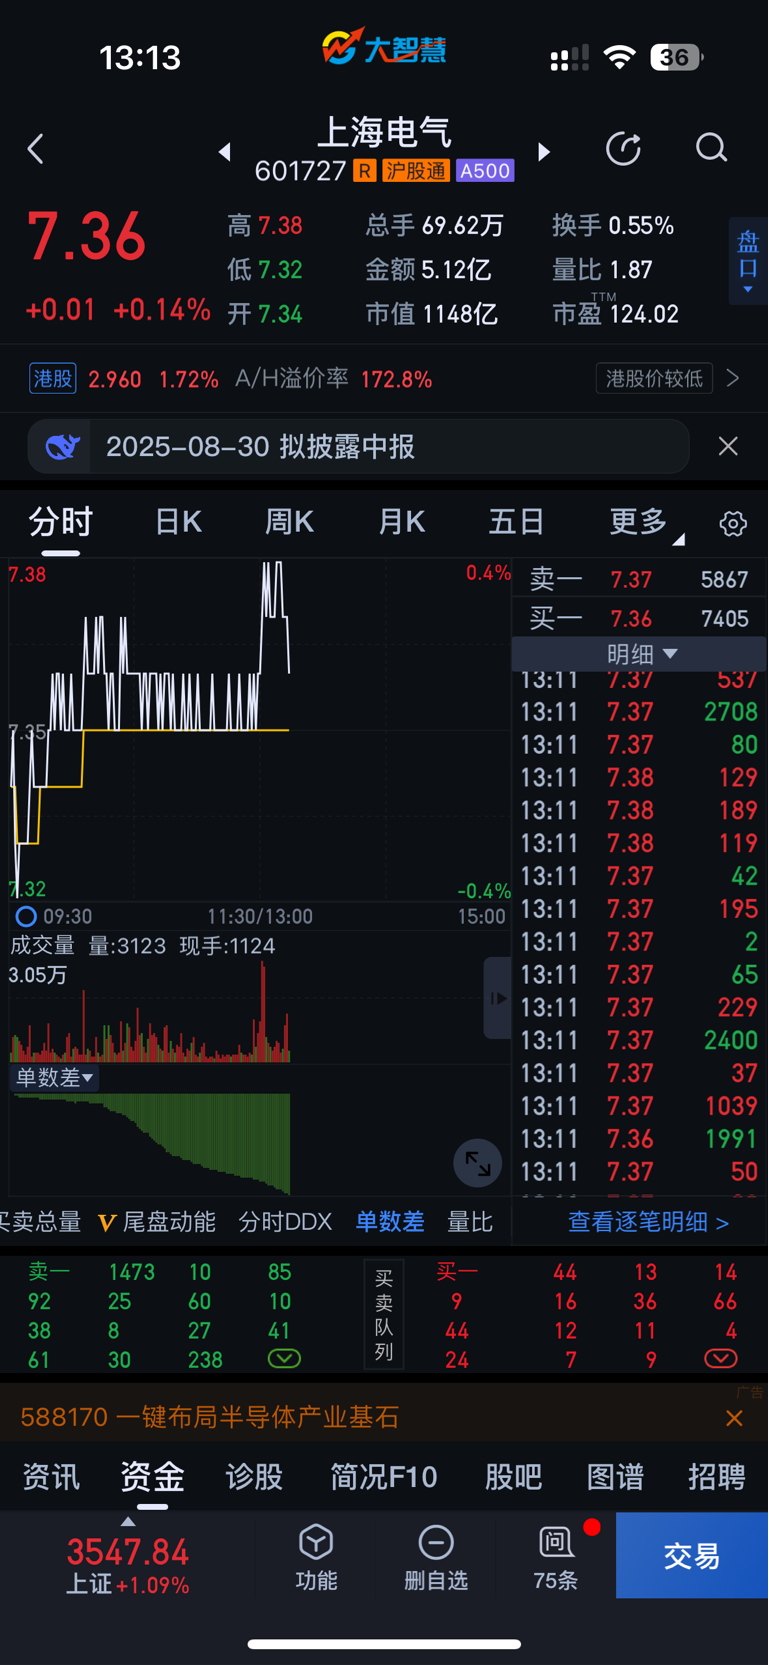
Task: Tap the blue 交易 button
Action: tap(692, 1555)
